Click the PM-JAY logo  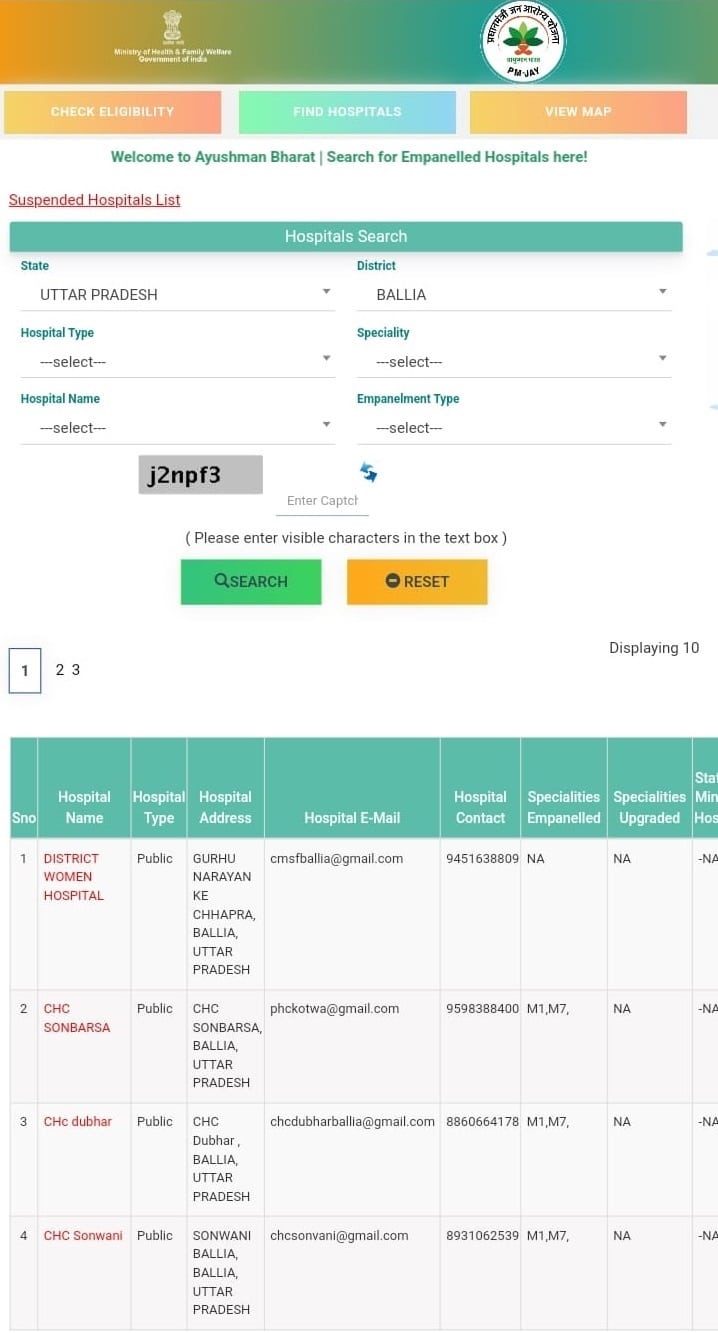click(x=522, y=42)
